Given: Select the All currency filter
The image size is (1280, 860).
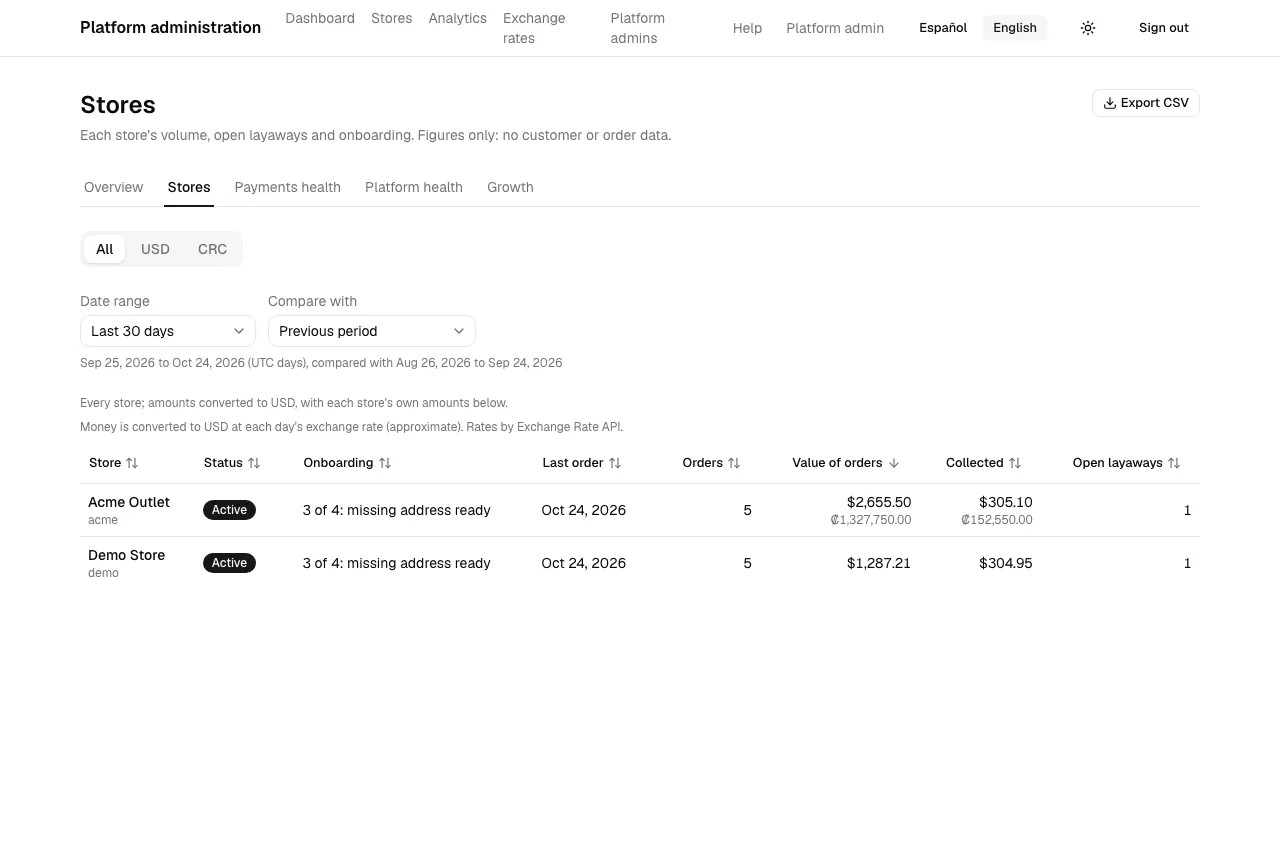Looking at the screenshot, I should [104, 249].
